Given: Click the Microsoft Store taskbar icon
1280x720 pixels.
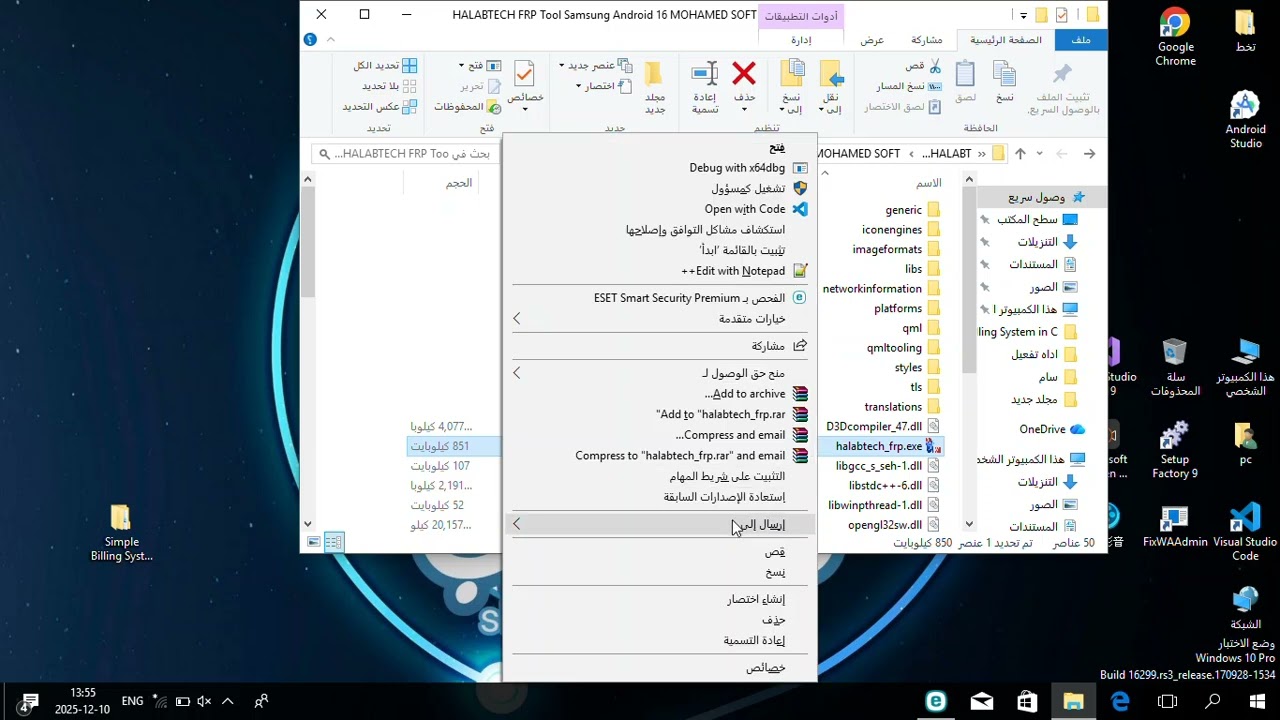Looking at the screenshot, I should pos(1027,701).
